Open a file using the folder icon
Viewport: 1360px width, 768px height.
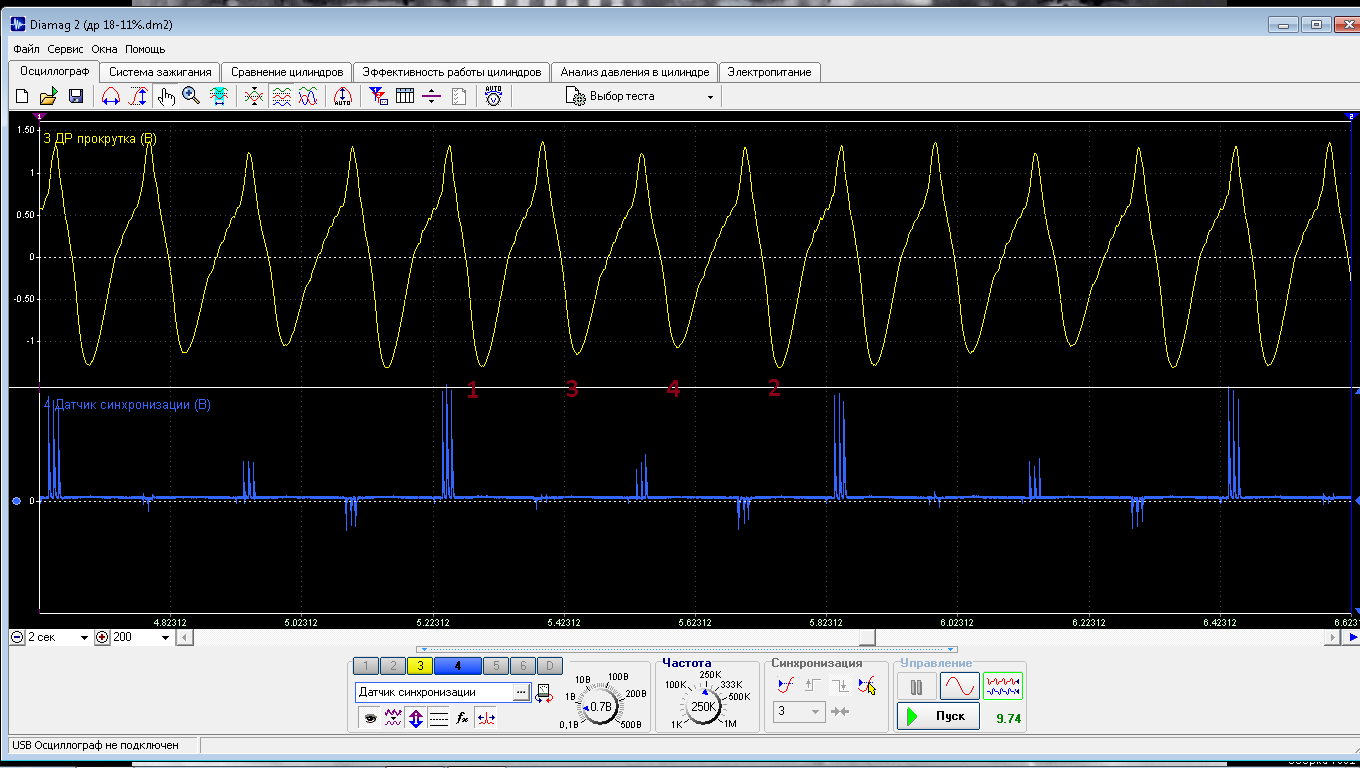[48, 96]
